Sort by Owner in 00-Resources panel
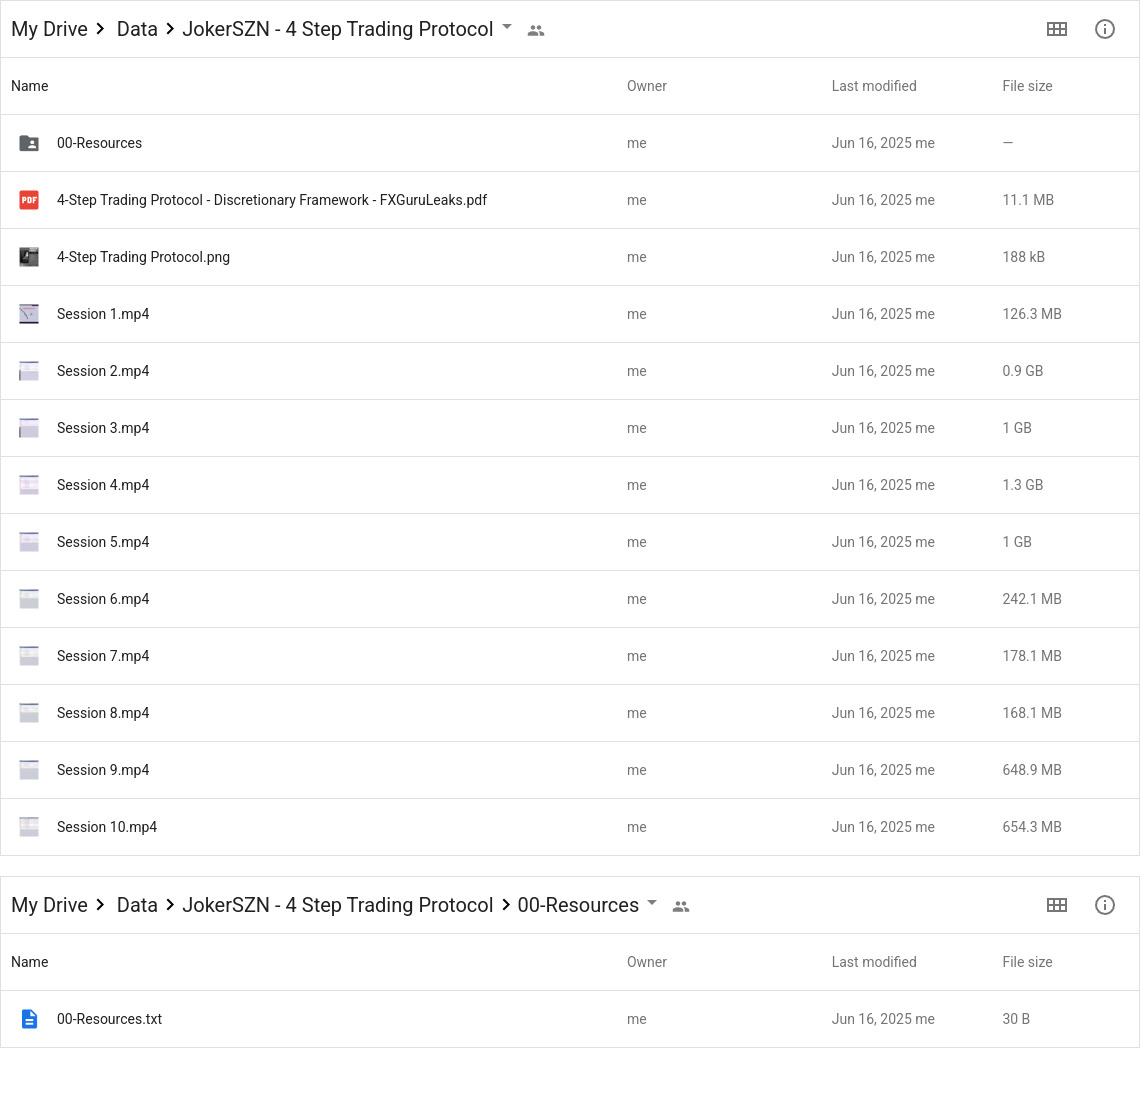 click(646, 962)
